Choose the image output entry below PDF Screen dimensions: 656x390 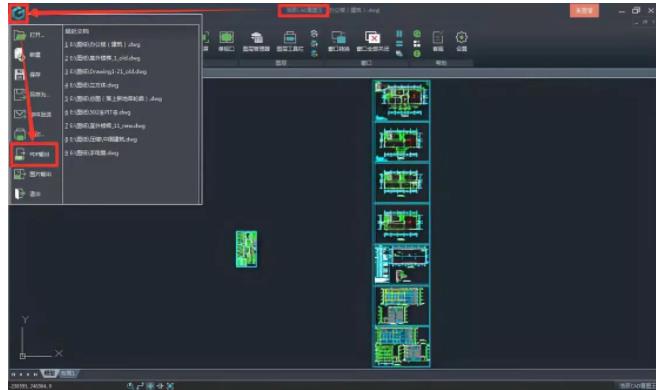click(33, 174)
